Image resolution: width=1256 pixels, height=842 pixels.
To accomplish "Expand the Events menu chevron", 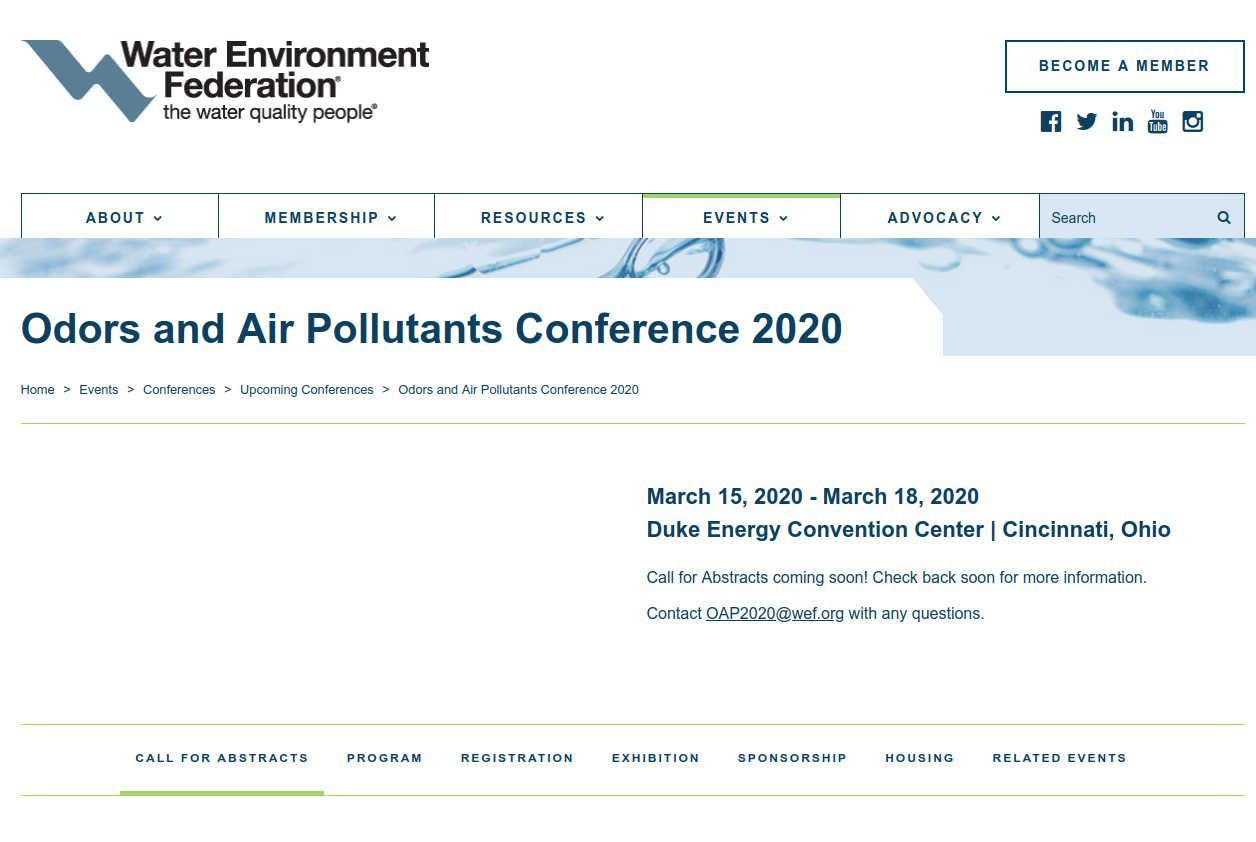I will (783, 218).
